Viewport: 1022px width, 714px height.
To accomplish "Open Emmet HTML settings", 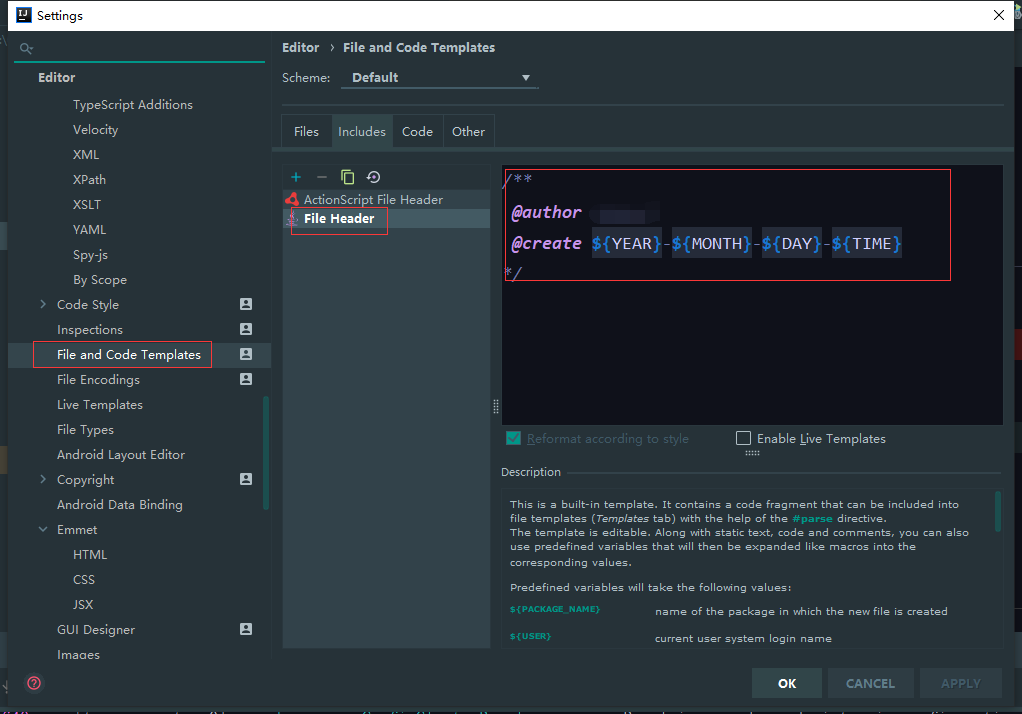I will 90,554.
